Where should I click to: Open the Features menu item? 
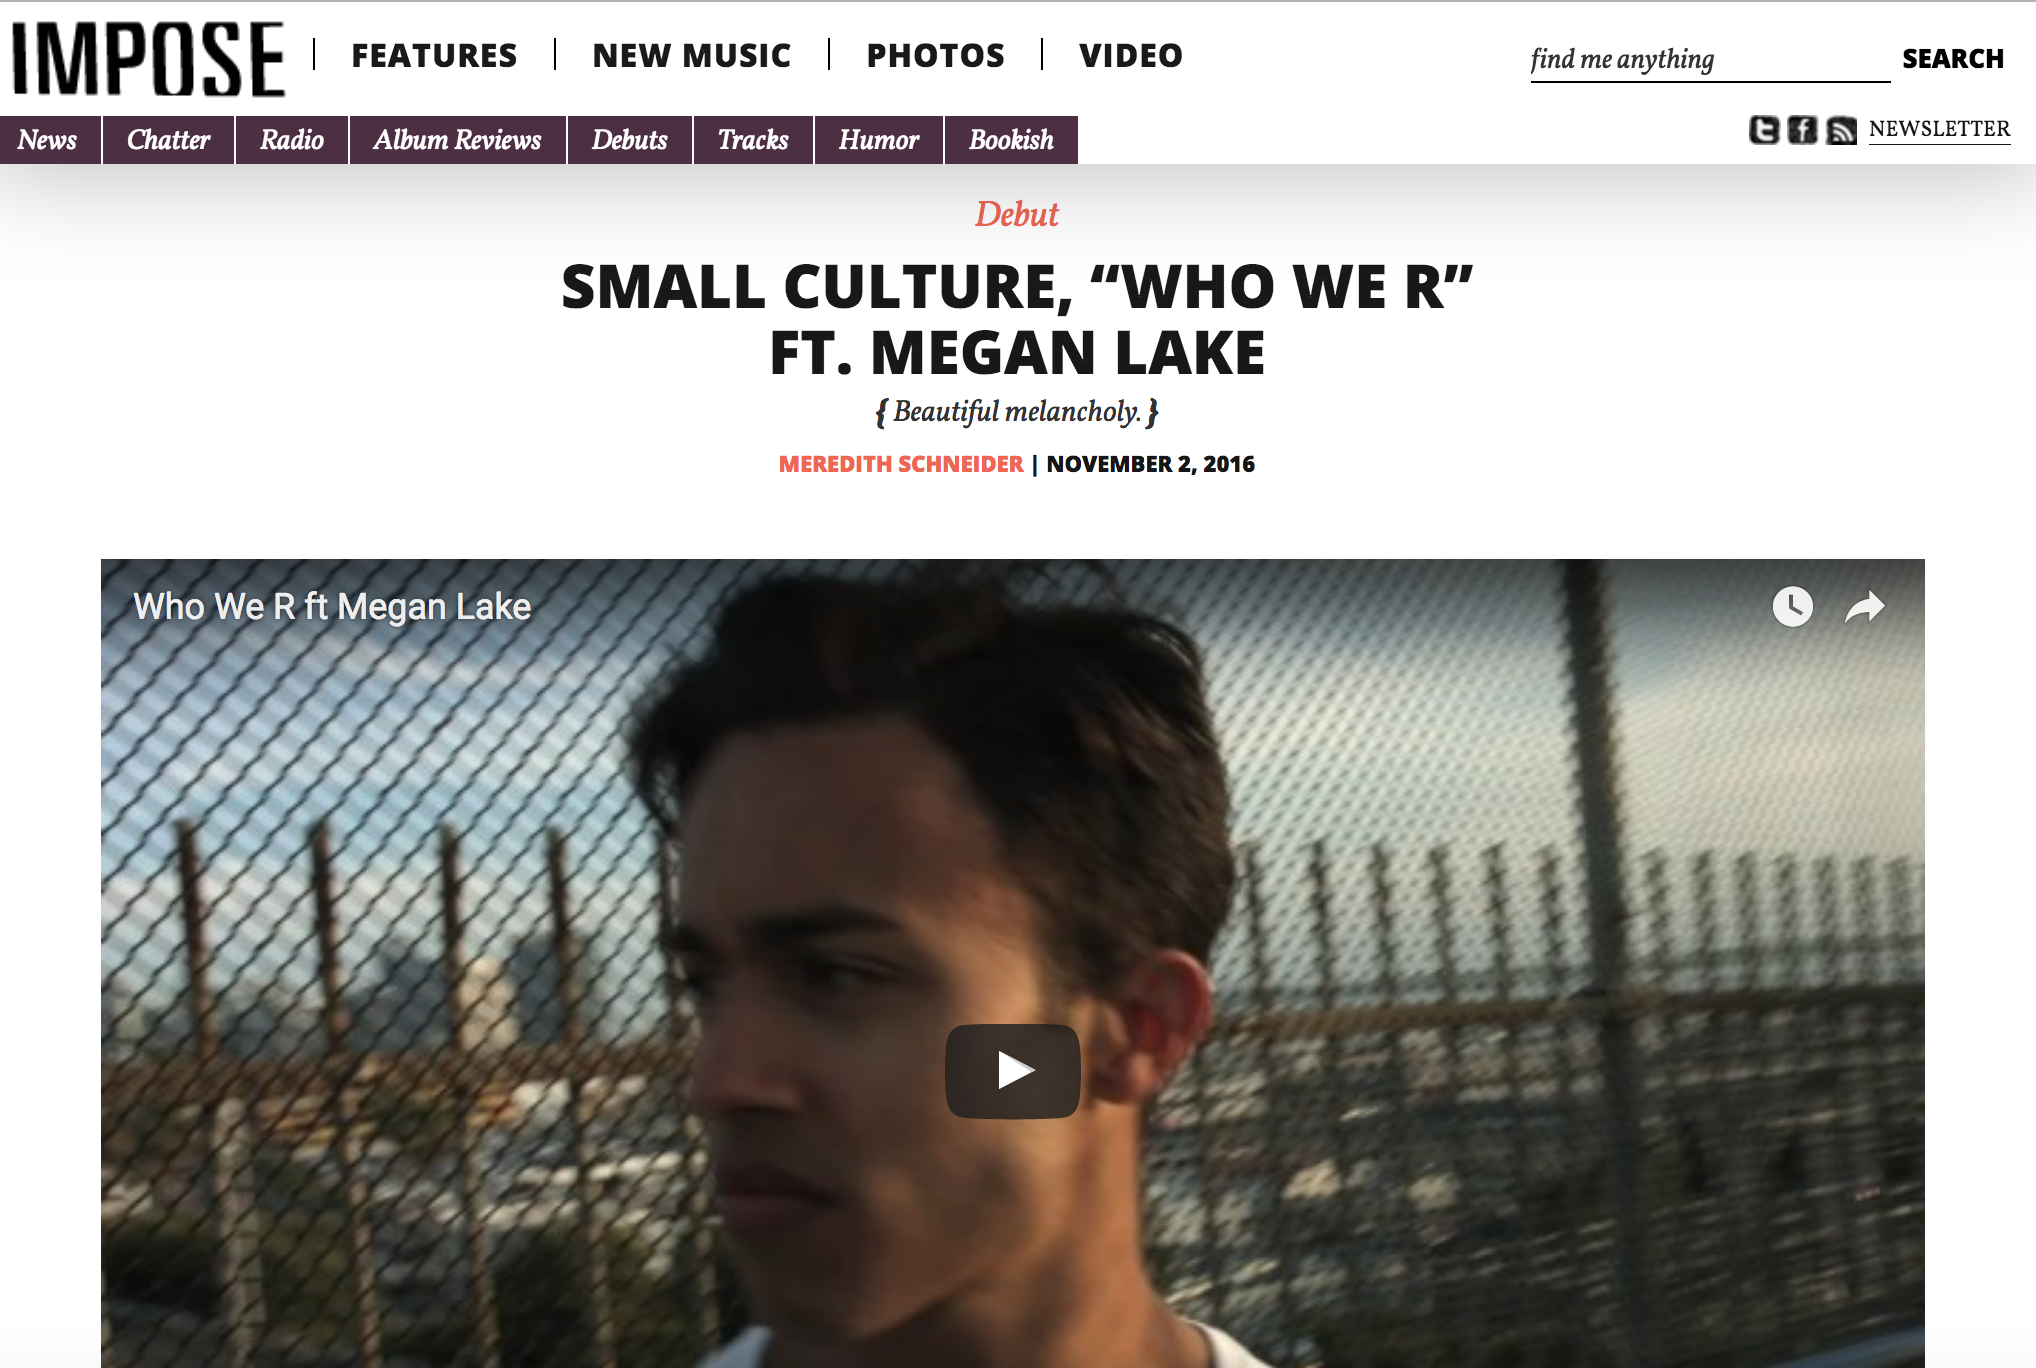click(434, 55)
